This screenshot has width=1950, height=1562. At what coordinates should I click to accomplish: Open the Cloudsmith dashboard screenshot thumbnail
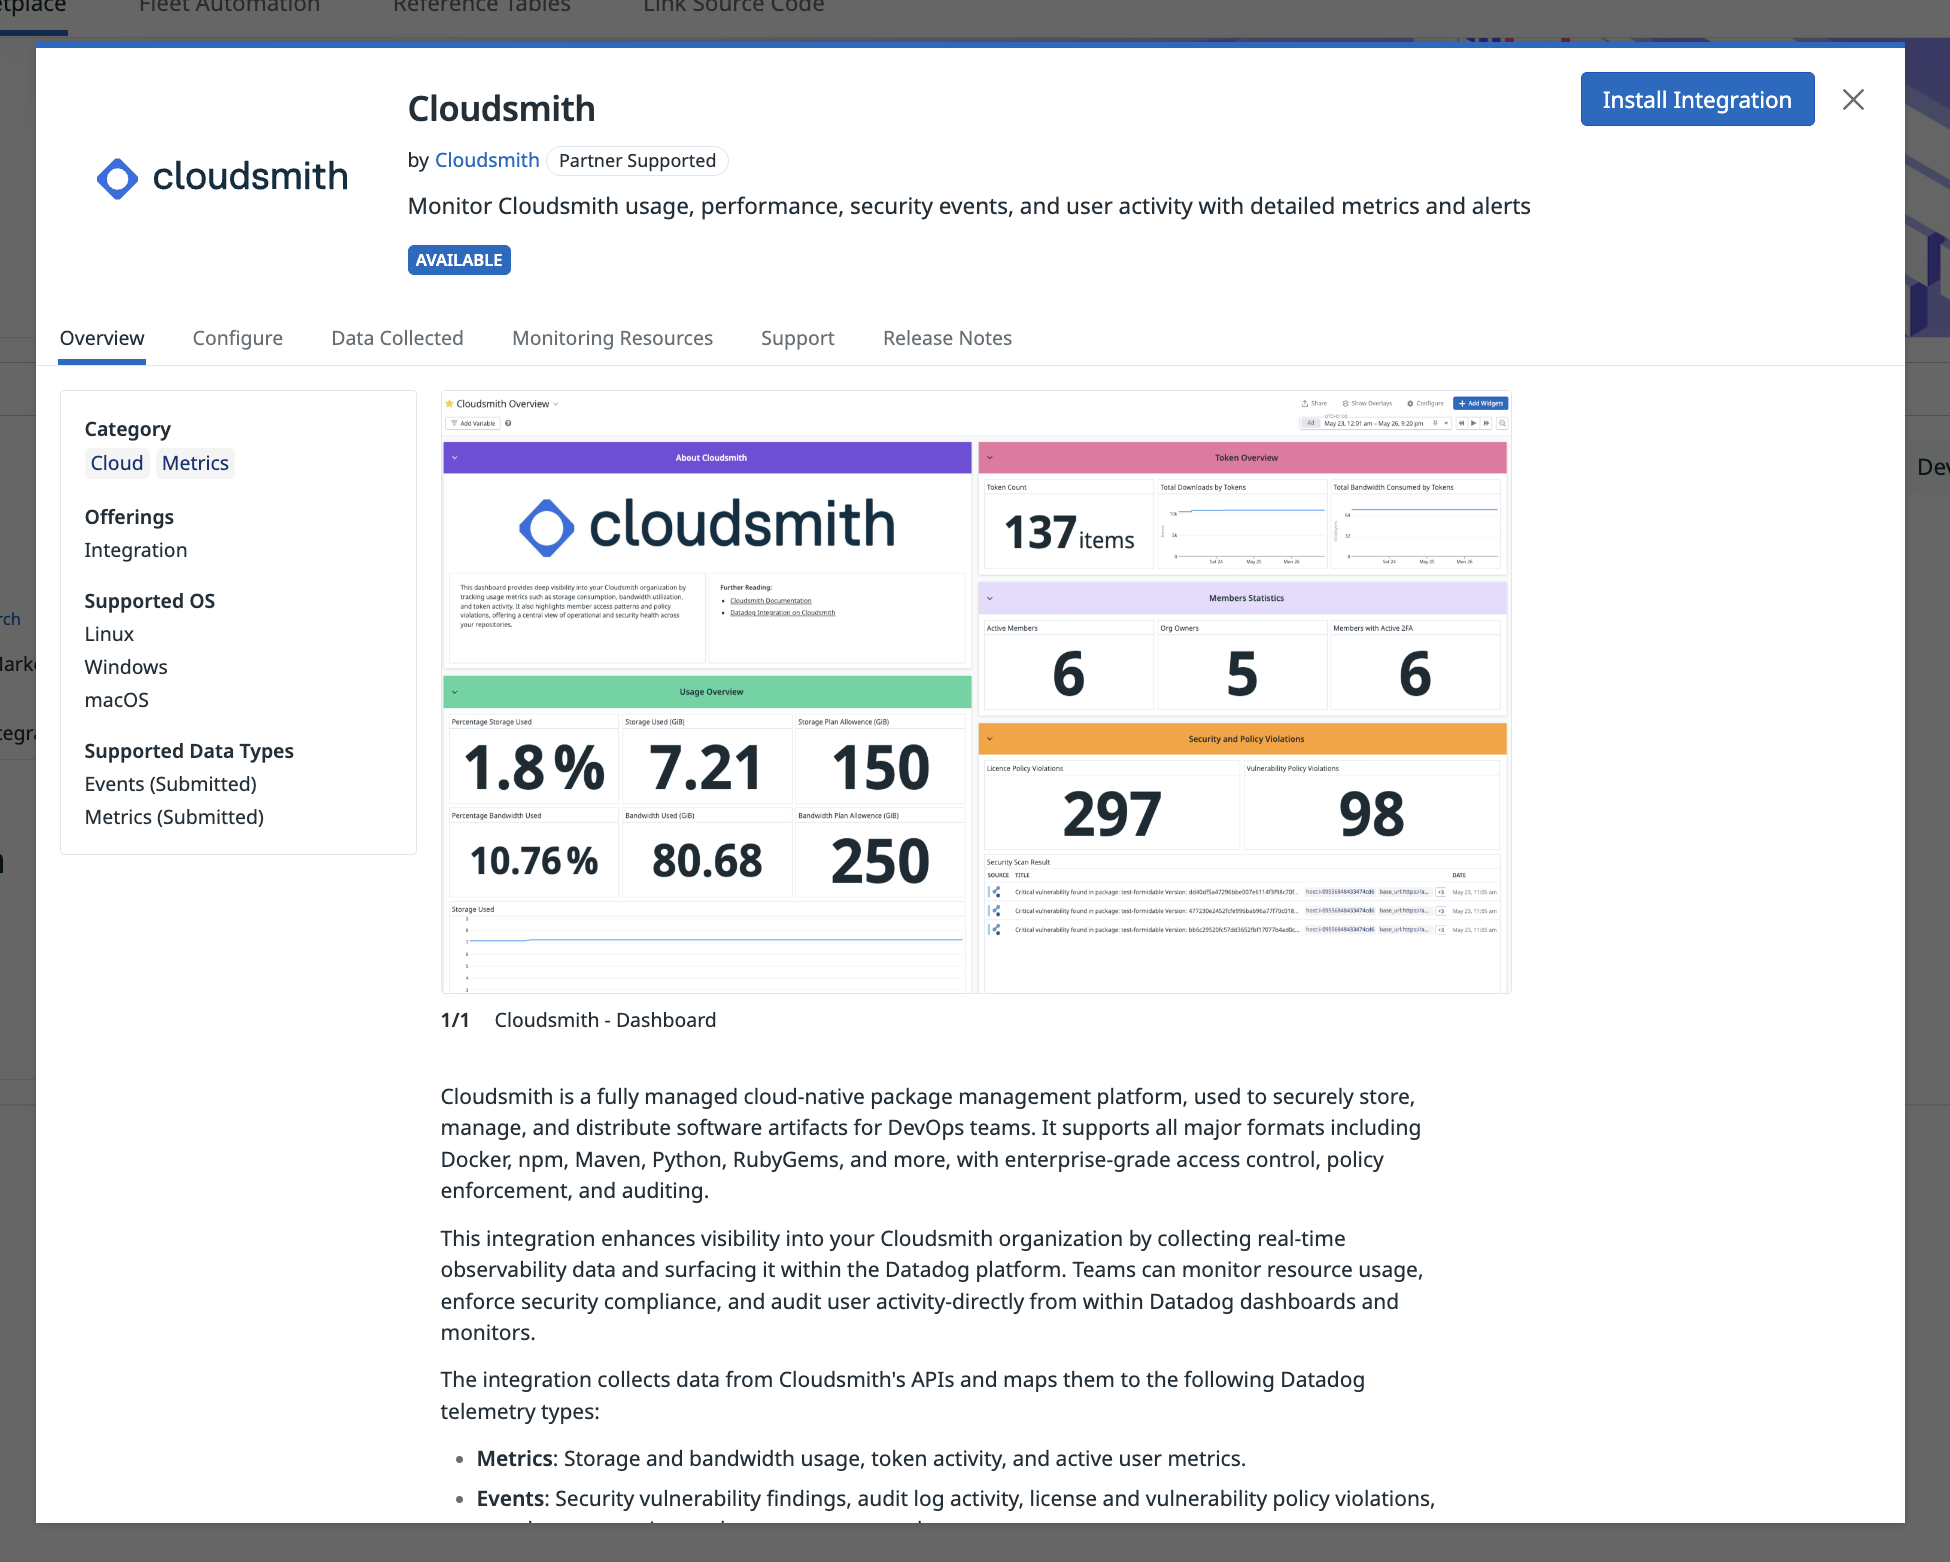(975, 692)
